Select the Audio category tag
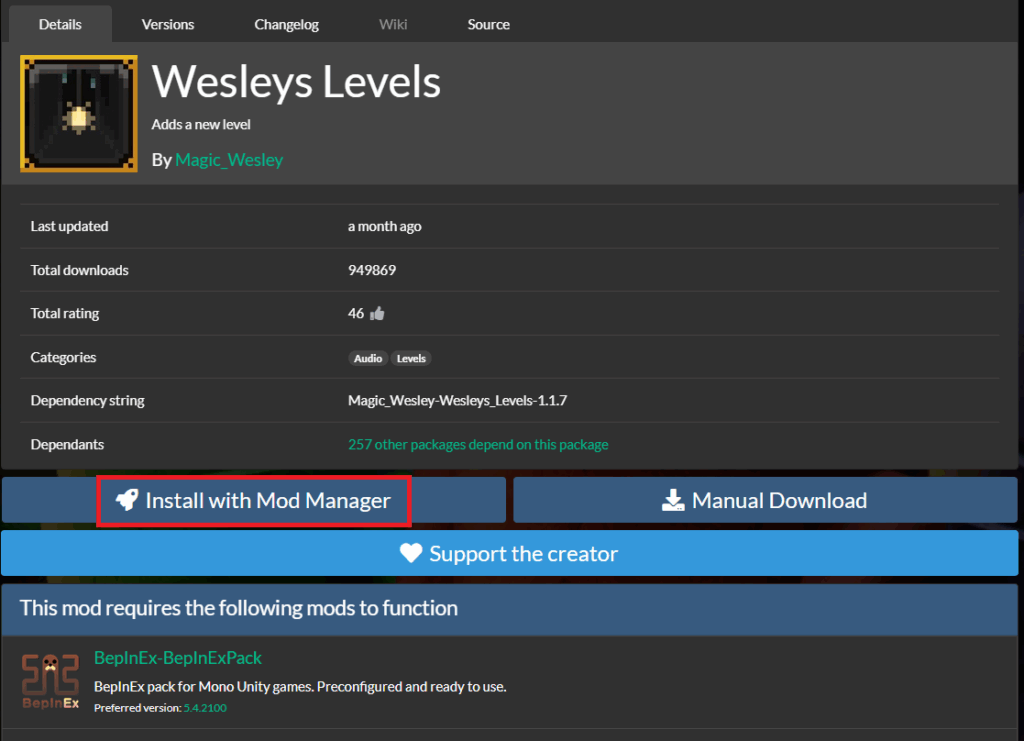The image size is (1024, 741). pyautogui.click(x=368, y=358)
